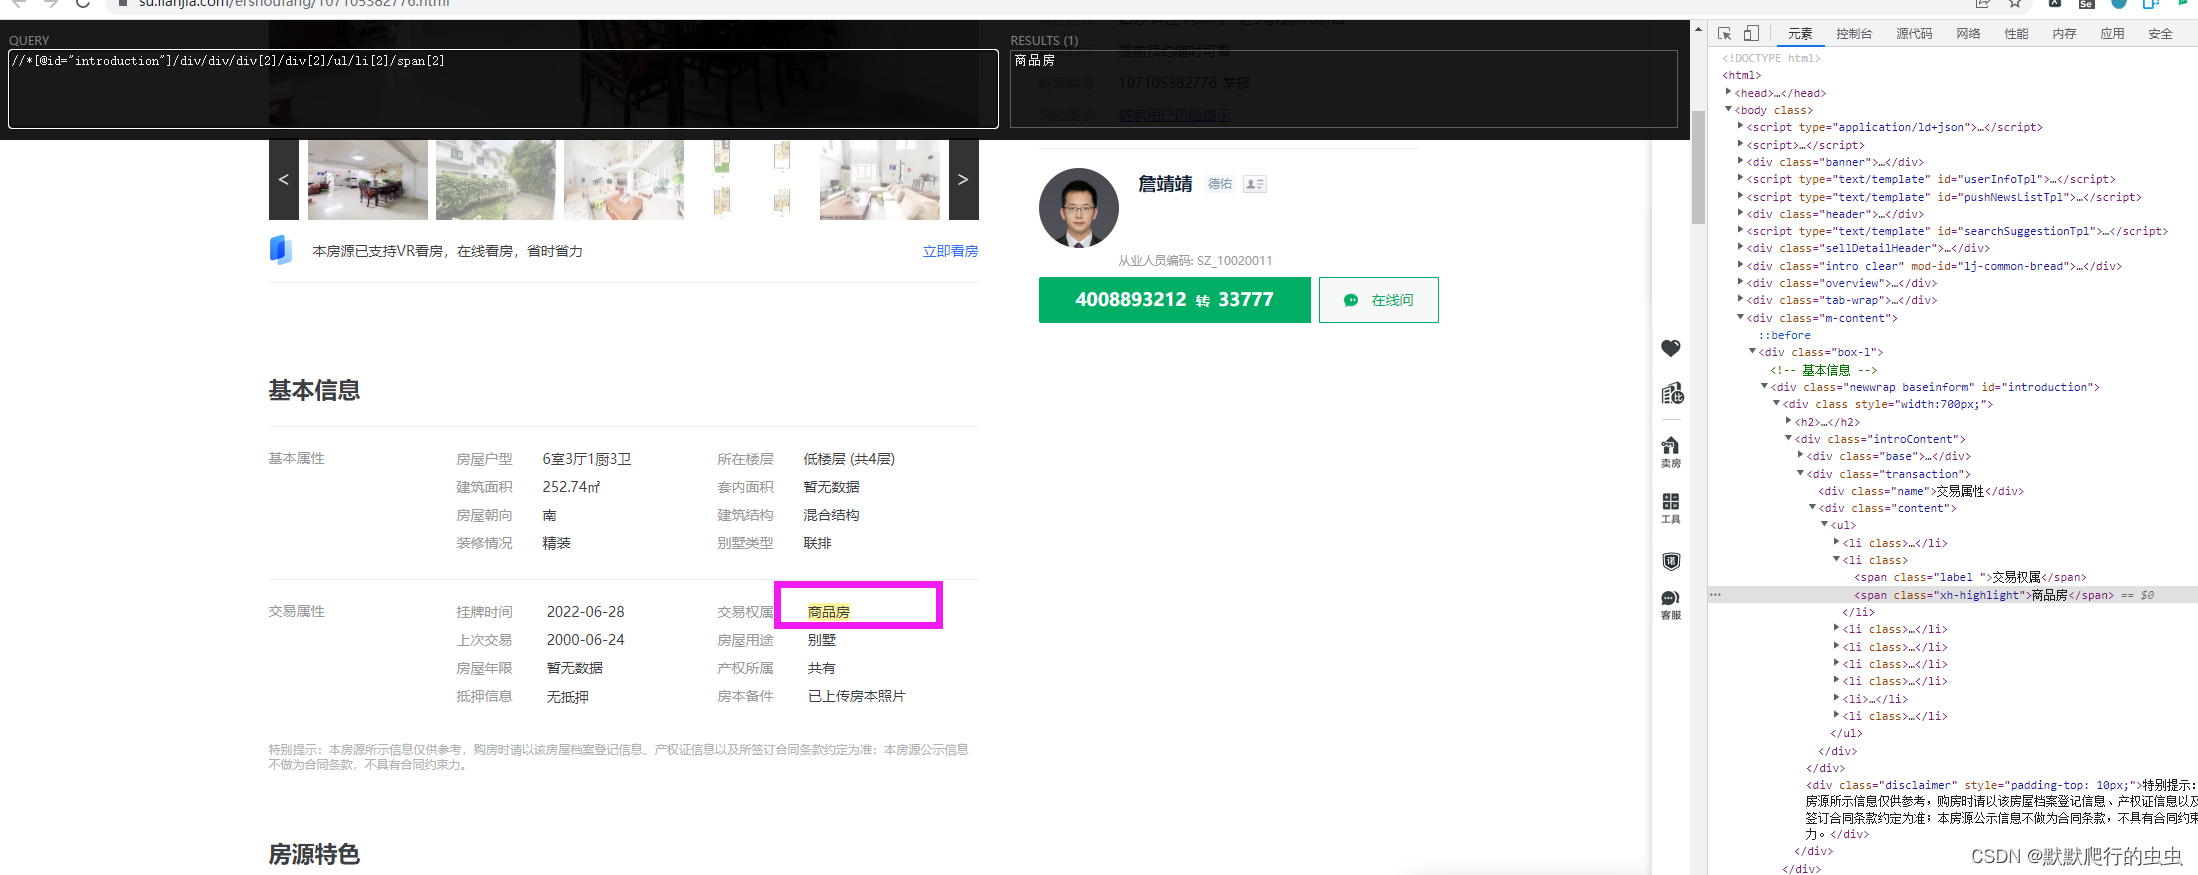Screen dimensions: 2198x875
Task: Click the 252.74㎡ building area value
Action: (571, 487)
